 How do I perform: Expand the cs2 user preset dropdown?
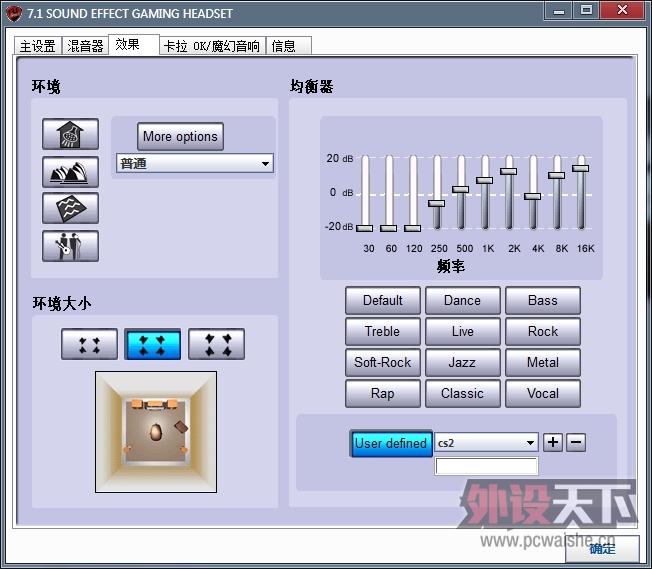tap(487, 442)
